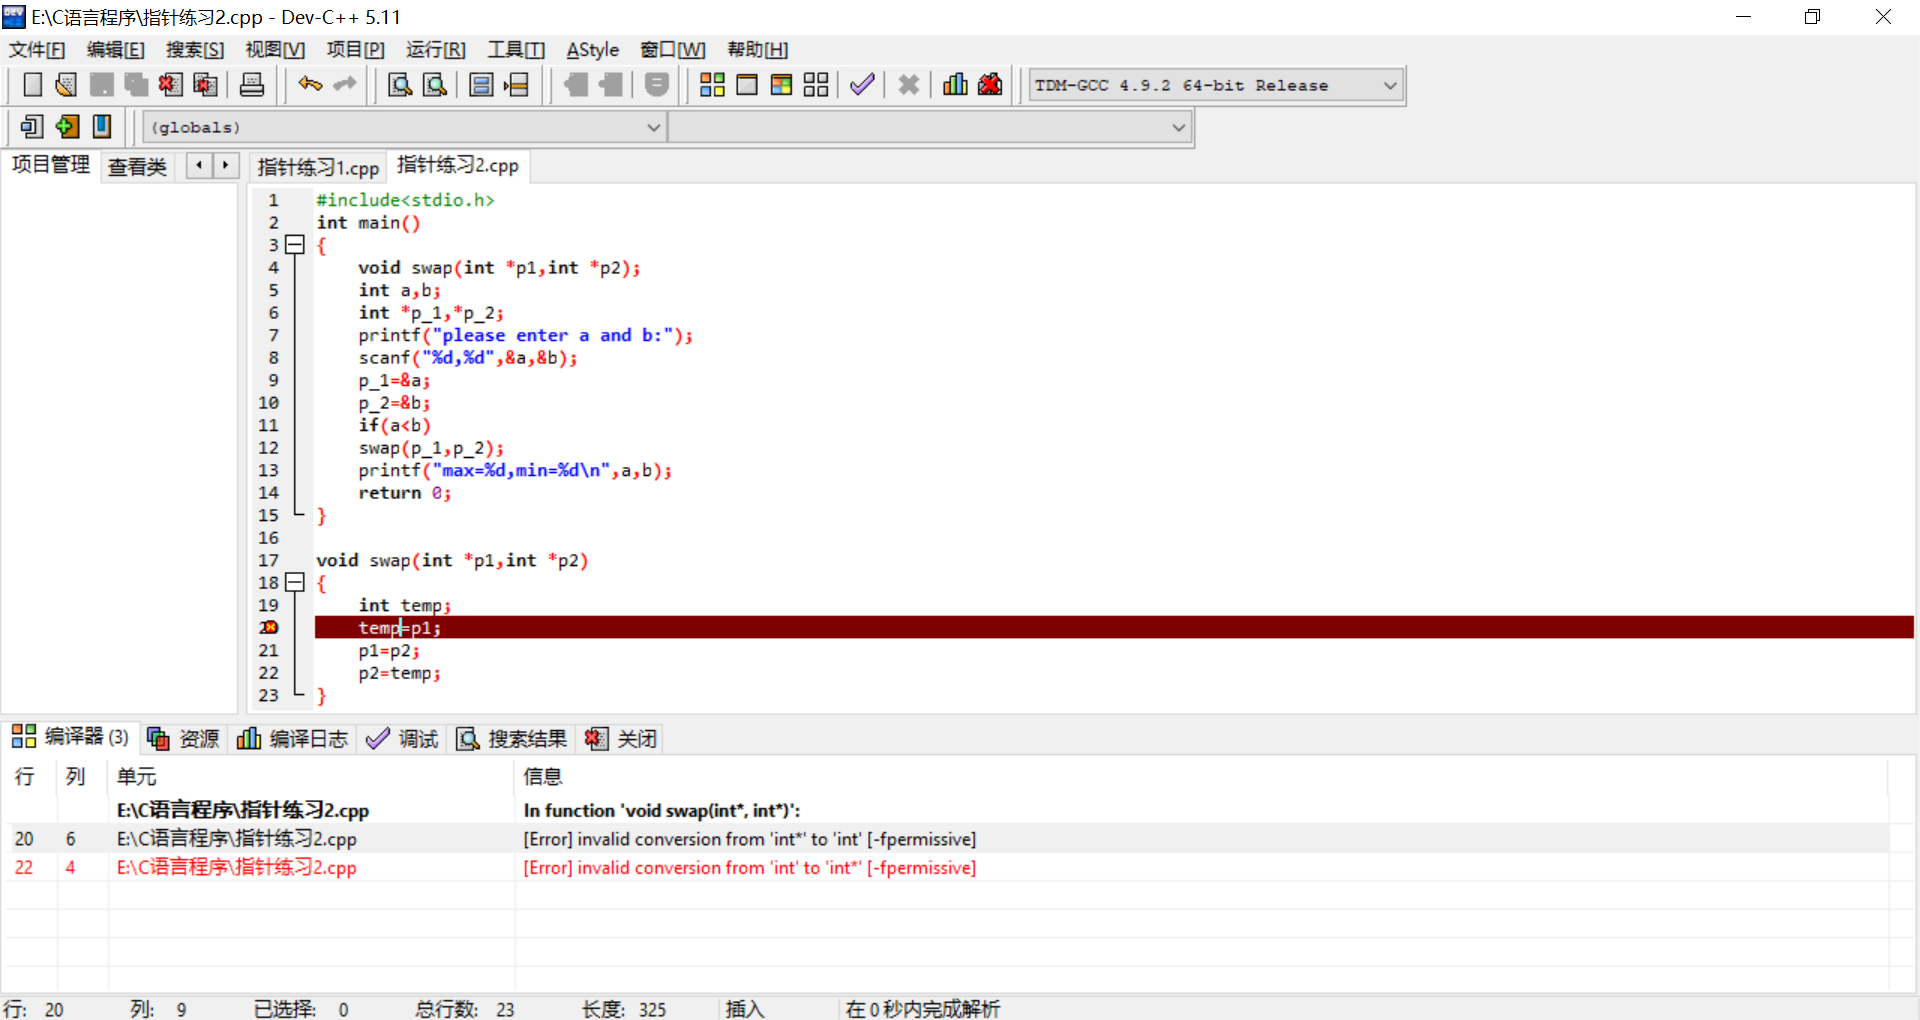Click the grayed-out indent icon
Viewport: 1920px width, 1020px height.
pyautogui.click(x=611, y=85)
